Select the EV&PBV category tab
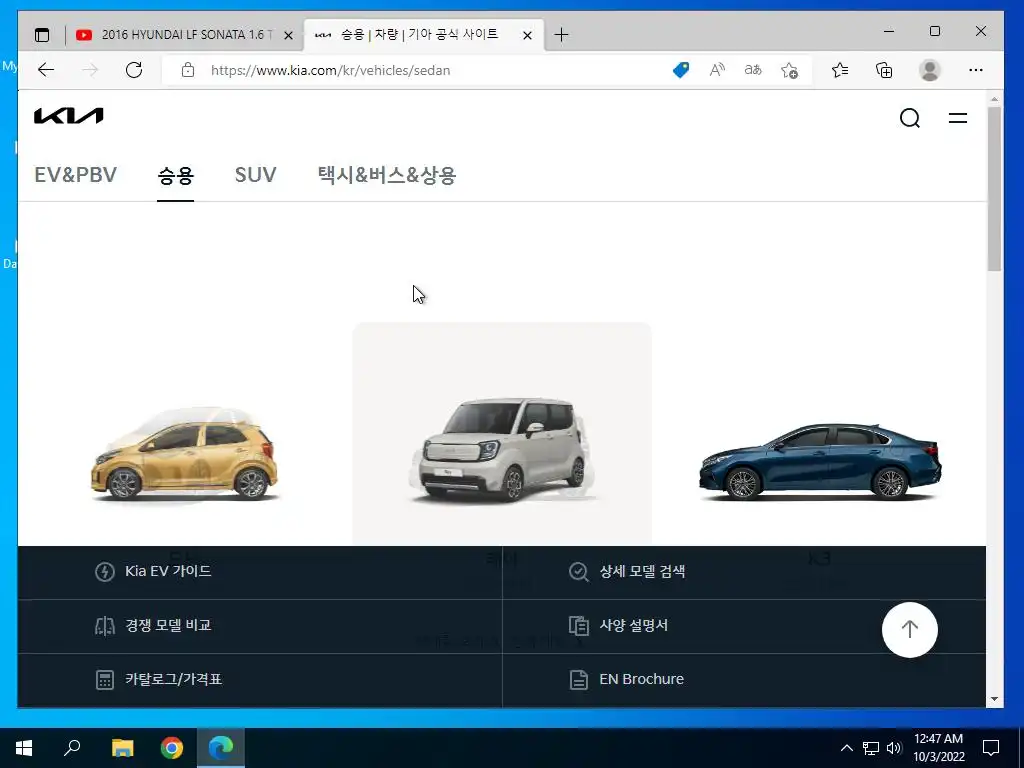This screenshot has height=768, width=1024. click(76, 175)
